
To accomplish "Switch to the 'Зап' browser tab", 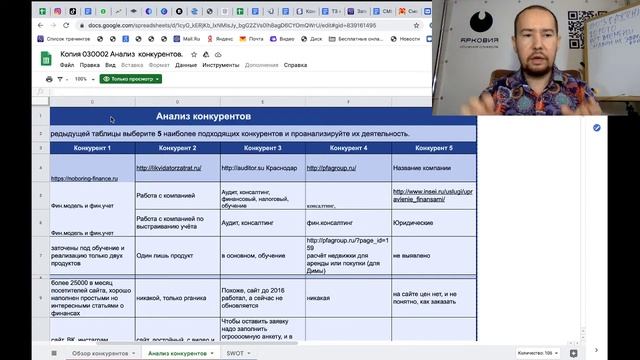I will point(357,11).
